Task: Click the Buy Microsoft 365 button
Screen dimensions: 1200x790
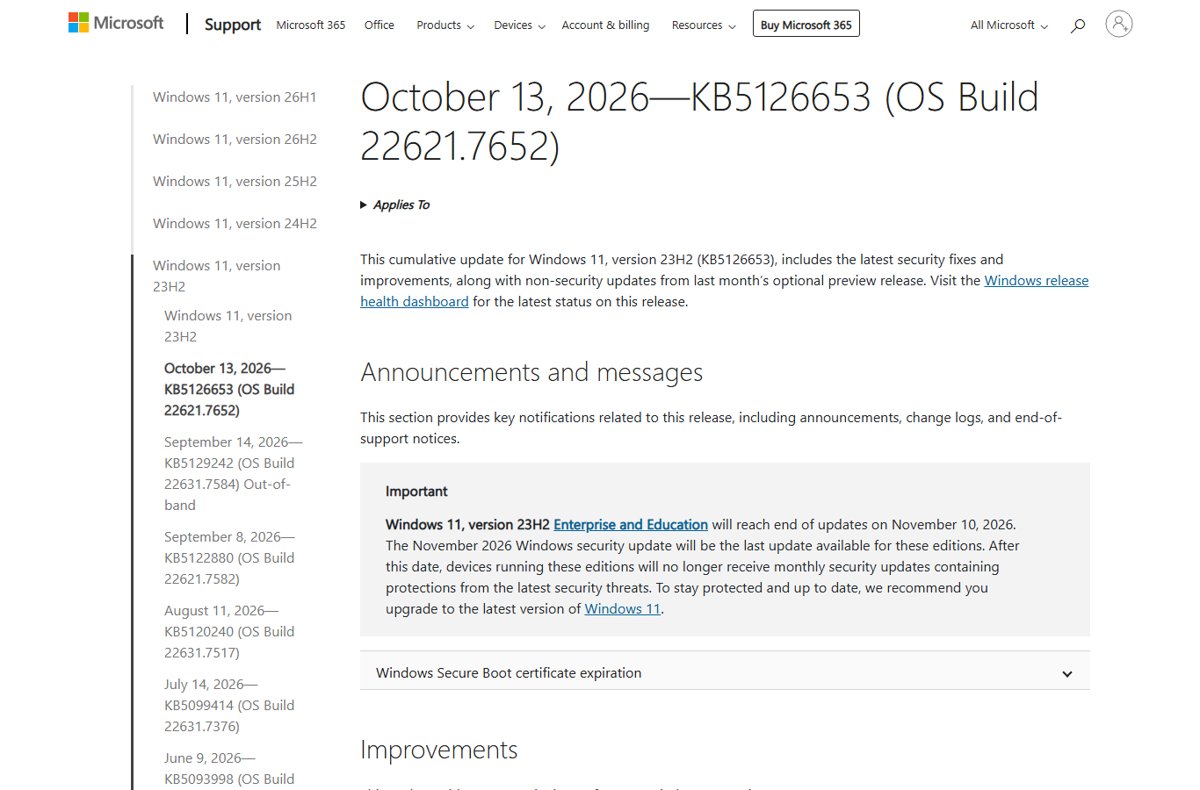Action: click(806, 25)
